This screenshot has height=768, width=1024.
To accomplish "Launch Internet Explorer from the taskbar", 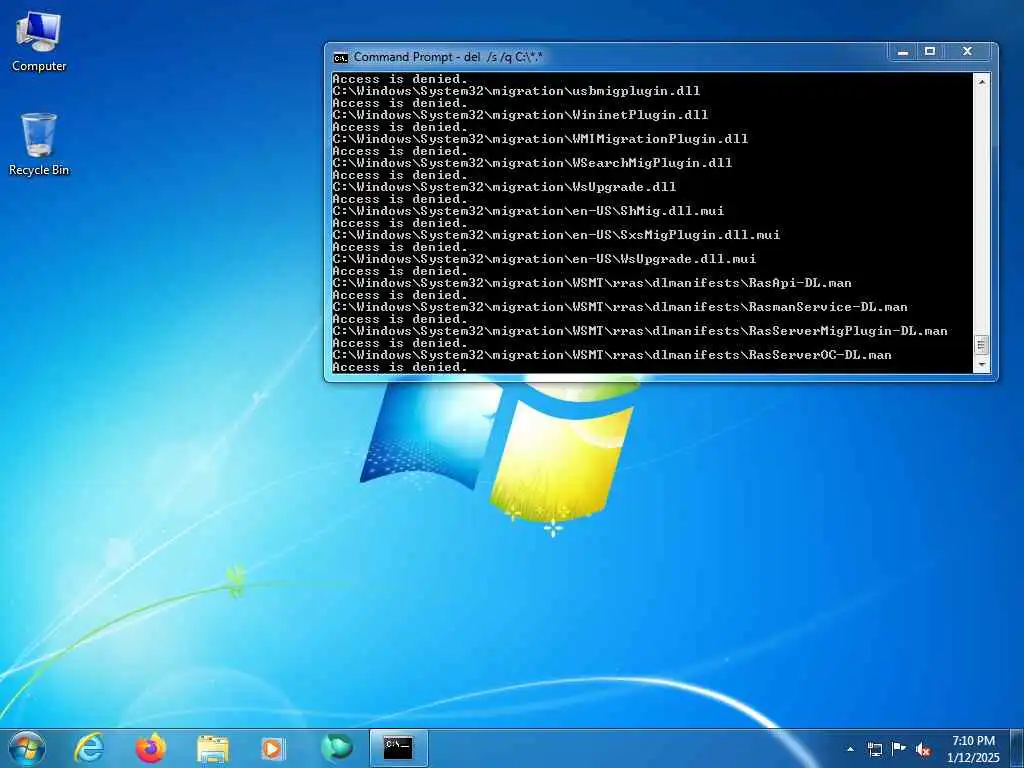I will point(89,748).
